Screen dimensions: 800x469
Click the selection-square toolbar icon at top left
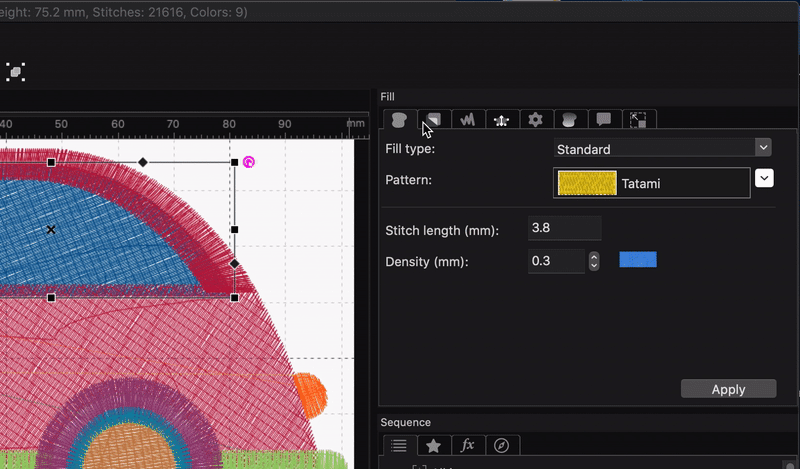coord(15,72)
